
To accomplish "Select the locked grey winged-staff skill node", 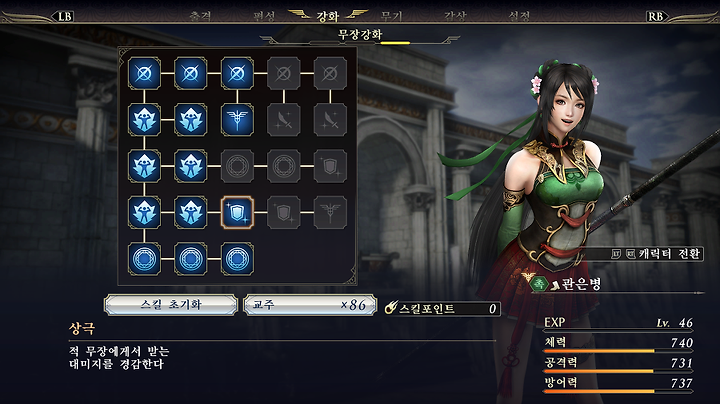I will pos(330,213).
